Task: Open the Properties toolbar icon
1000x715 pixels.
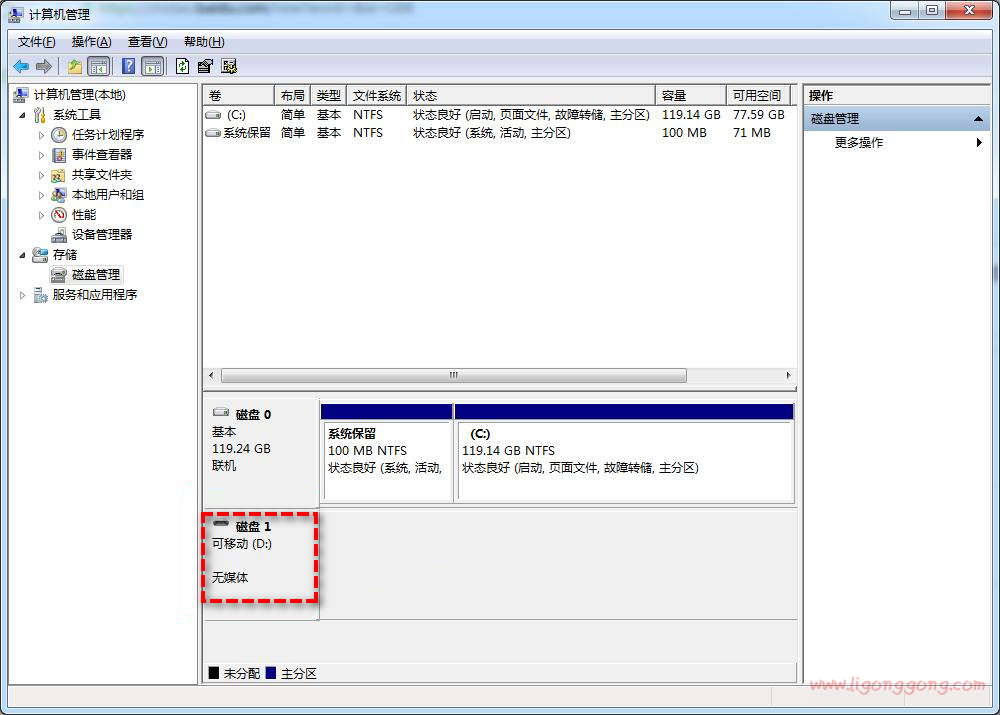Action: click(205, 66)
